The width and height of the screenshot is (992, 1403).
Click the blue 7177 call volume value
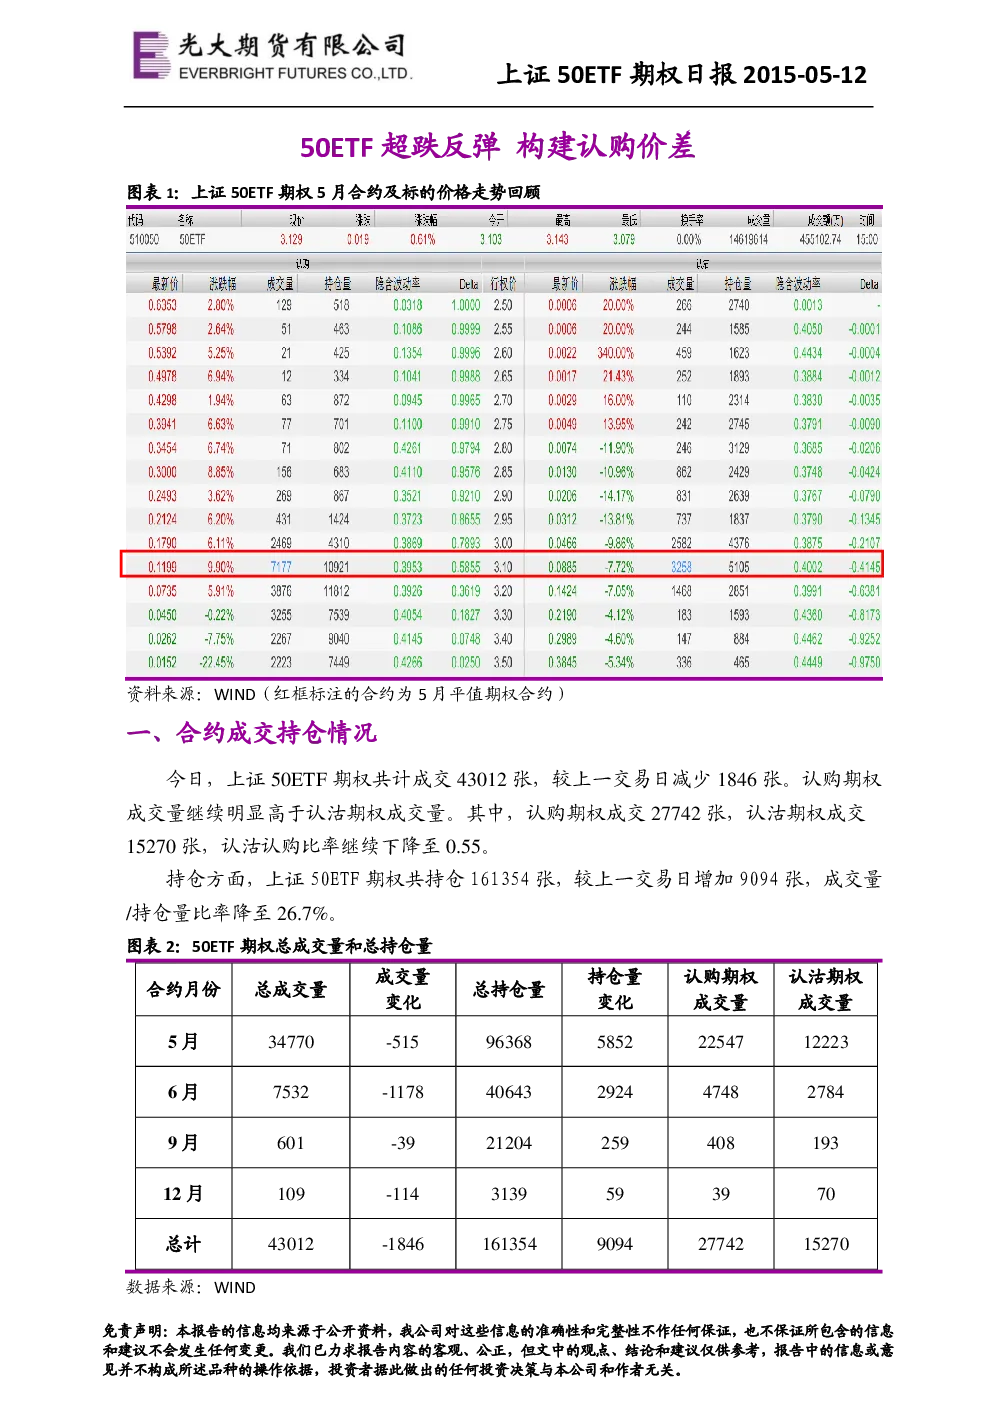pyautogui.click(x=281, y=567)
